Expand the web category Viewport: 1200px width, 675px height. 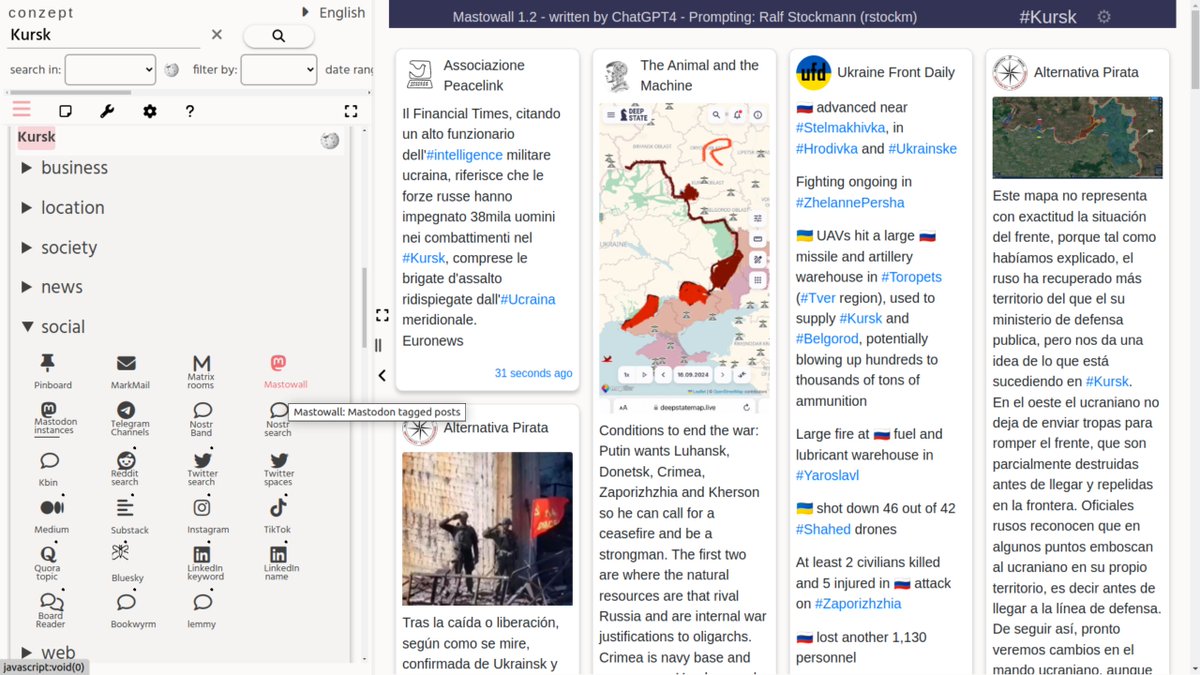pos(48,653)
